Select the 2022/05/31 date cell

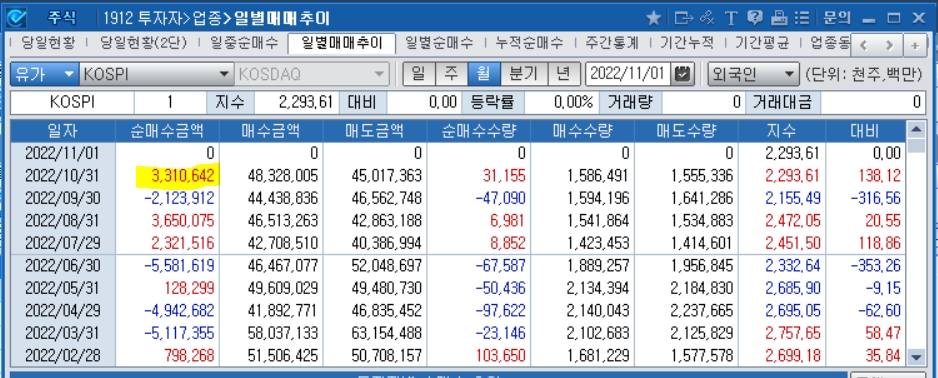pyautogui.click(x=63, y=288)
